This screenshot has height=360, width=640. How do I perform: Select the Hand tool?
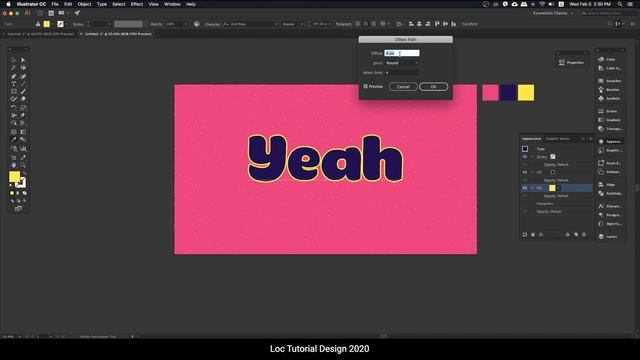click(13, 165)
